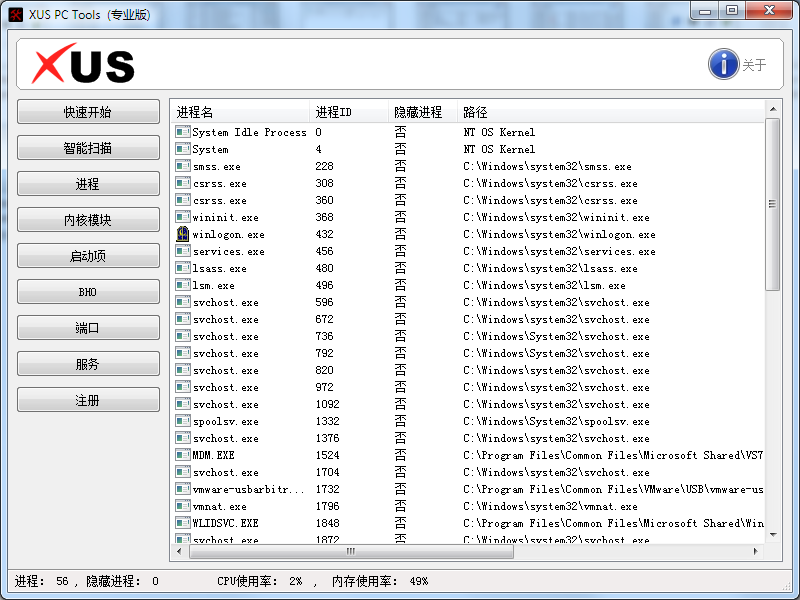
Task: Select the winlogon.exe process icon
Action: [x=182, y=234]
